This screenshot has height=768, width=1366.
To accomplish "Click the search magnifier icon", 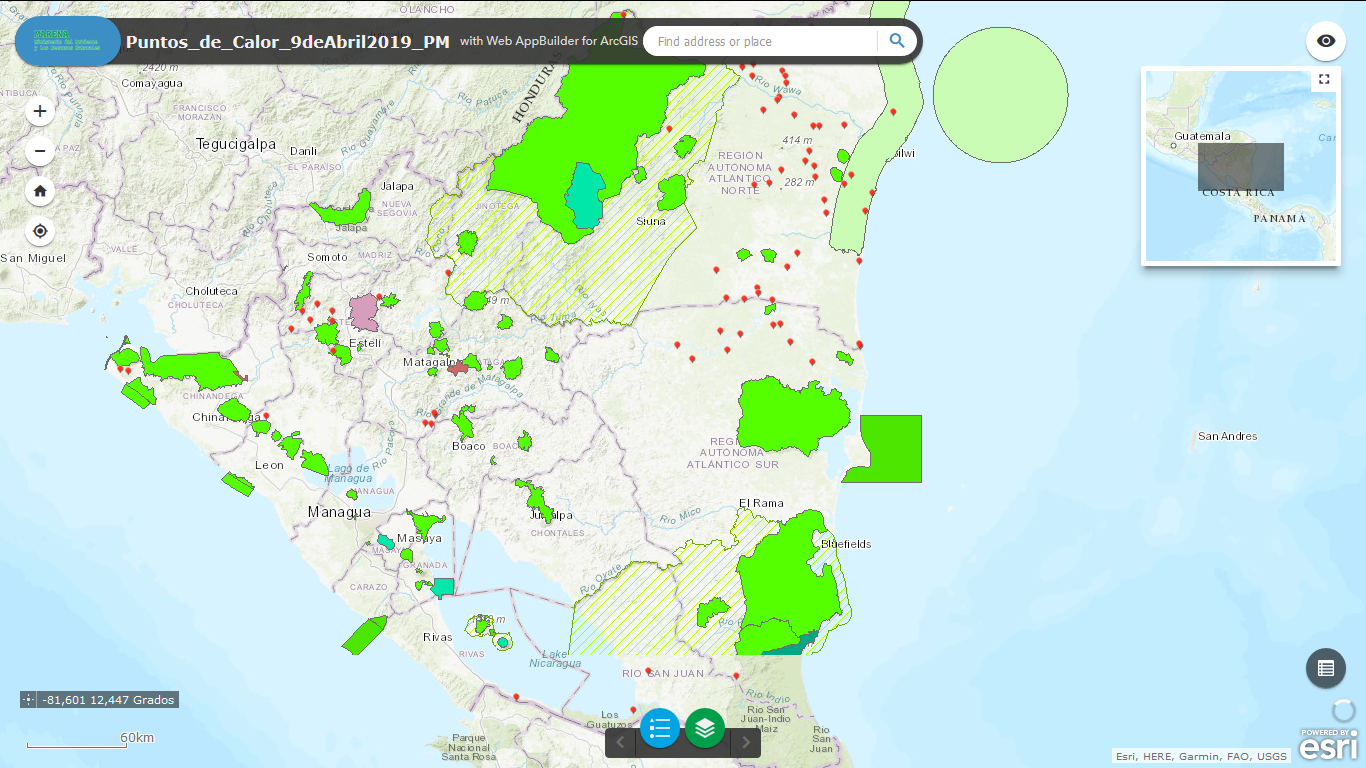I will tap(897, 41).
